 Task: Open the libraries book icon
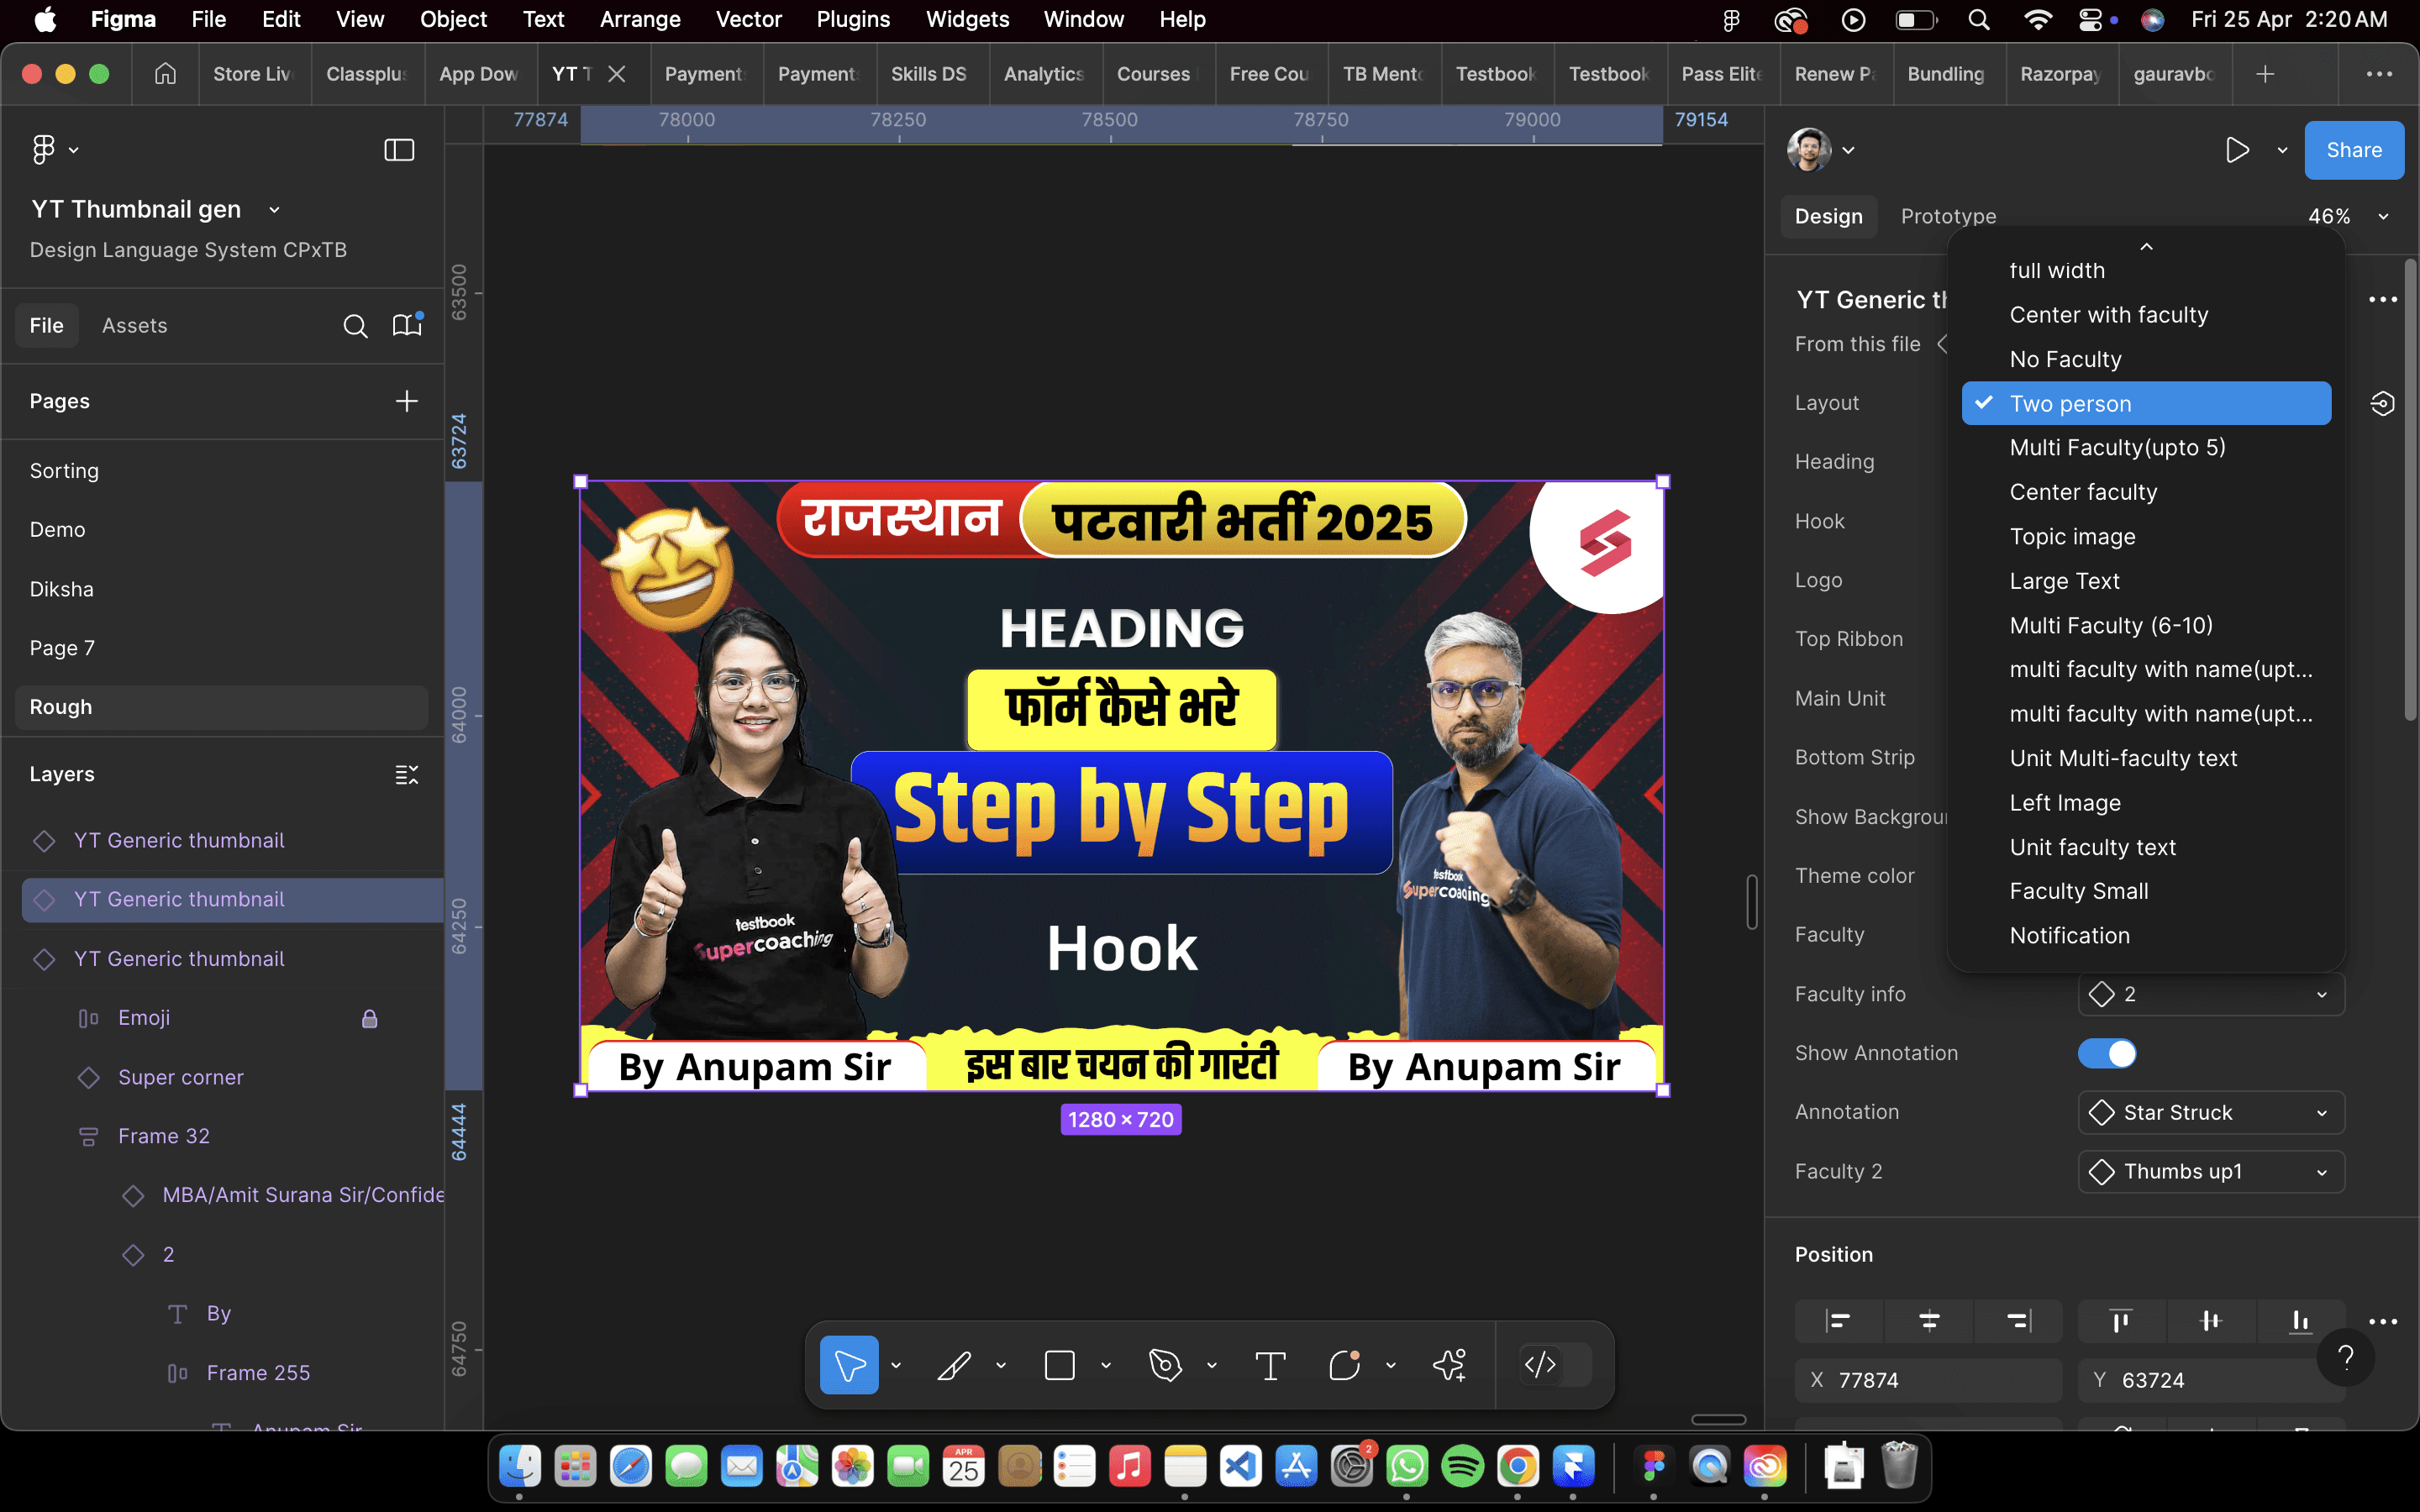coord(406,325)
